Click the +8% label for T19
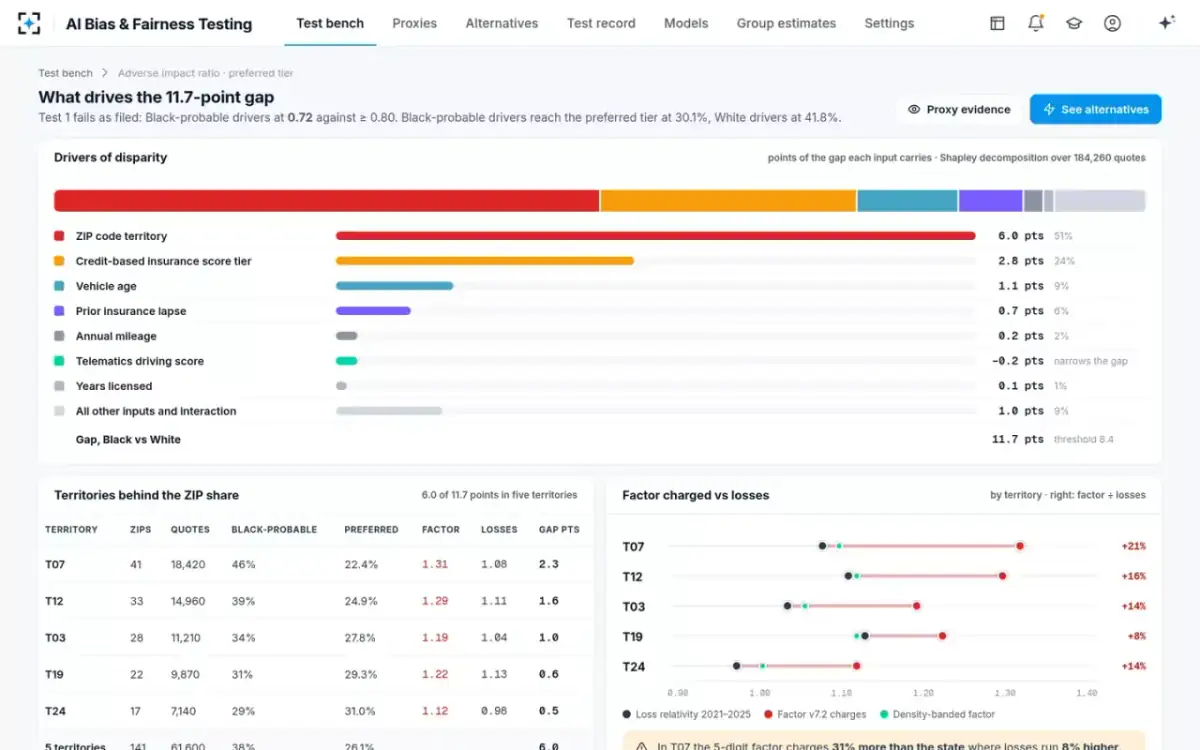Screen dimensions: 1200x750 click(x=1136, y=636)
